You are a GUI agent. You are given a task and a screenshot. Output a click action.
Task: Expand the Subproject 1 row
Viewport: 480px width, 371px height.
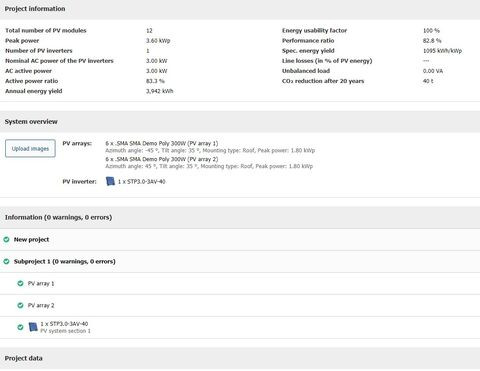click(240, 262)
